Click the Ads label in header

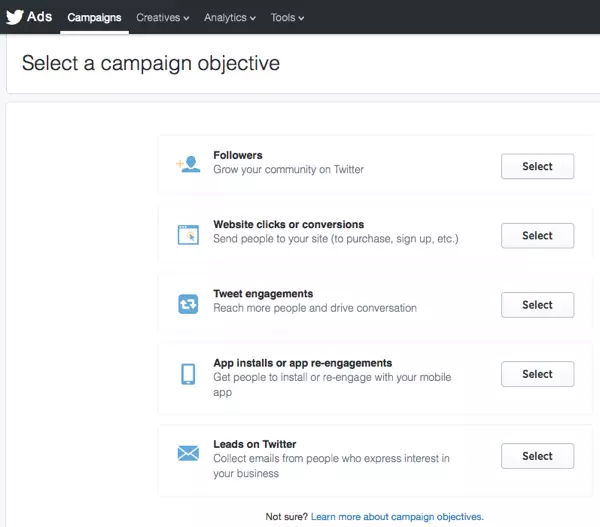(x=40, y=17)
